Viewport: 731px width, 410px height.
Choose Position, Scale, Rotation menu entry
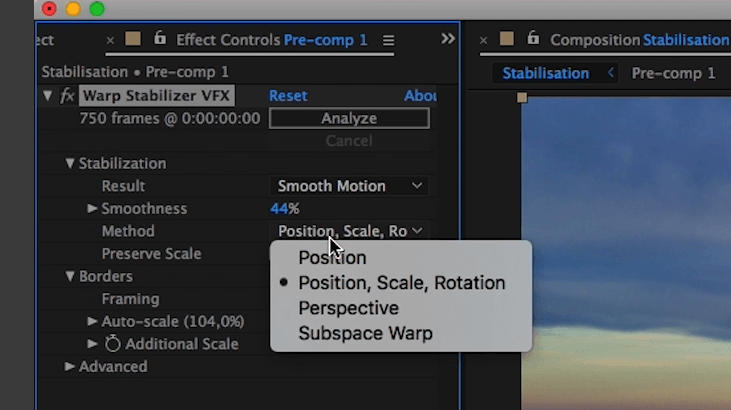tap(400, 283)
